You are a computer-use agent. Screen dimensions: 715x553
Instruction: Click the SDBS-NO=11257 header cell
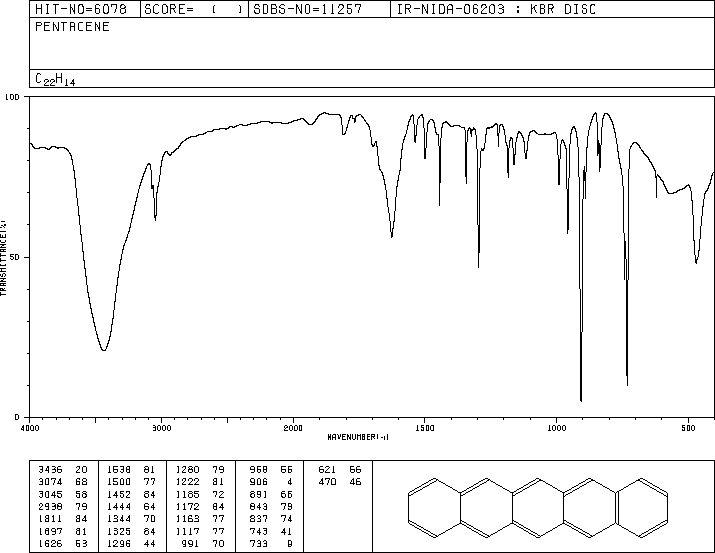pos(319,9)
